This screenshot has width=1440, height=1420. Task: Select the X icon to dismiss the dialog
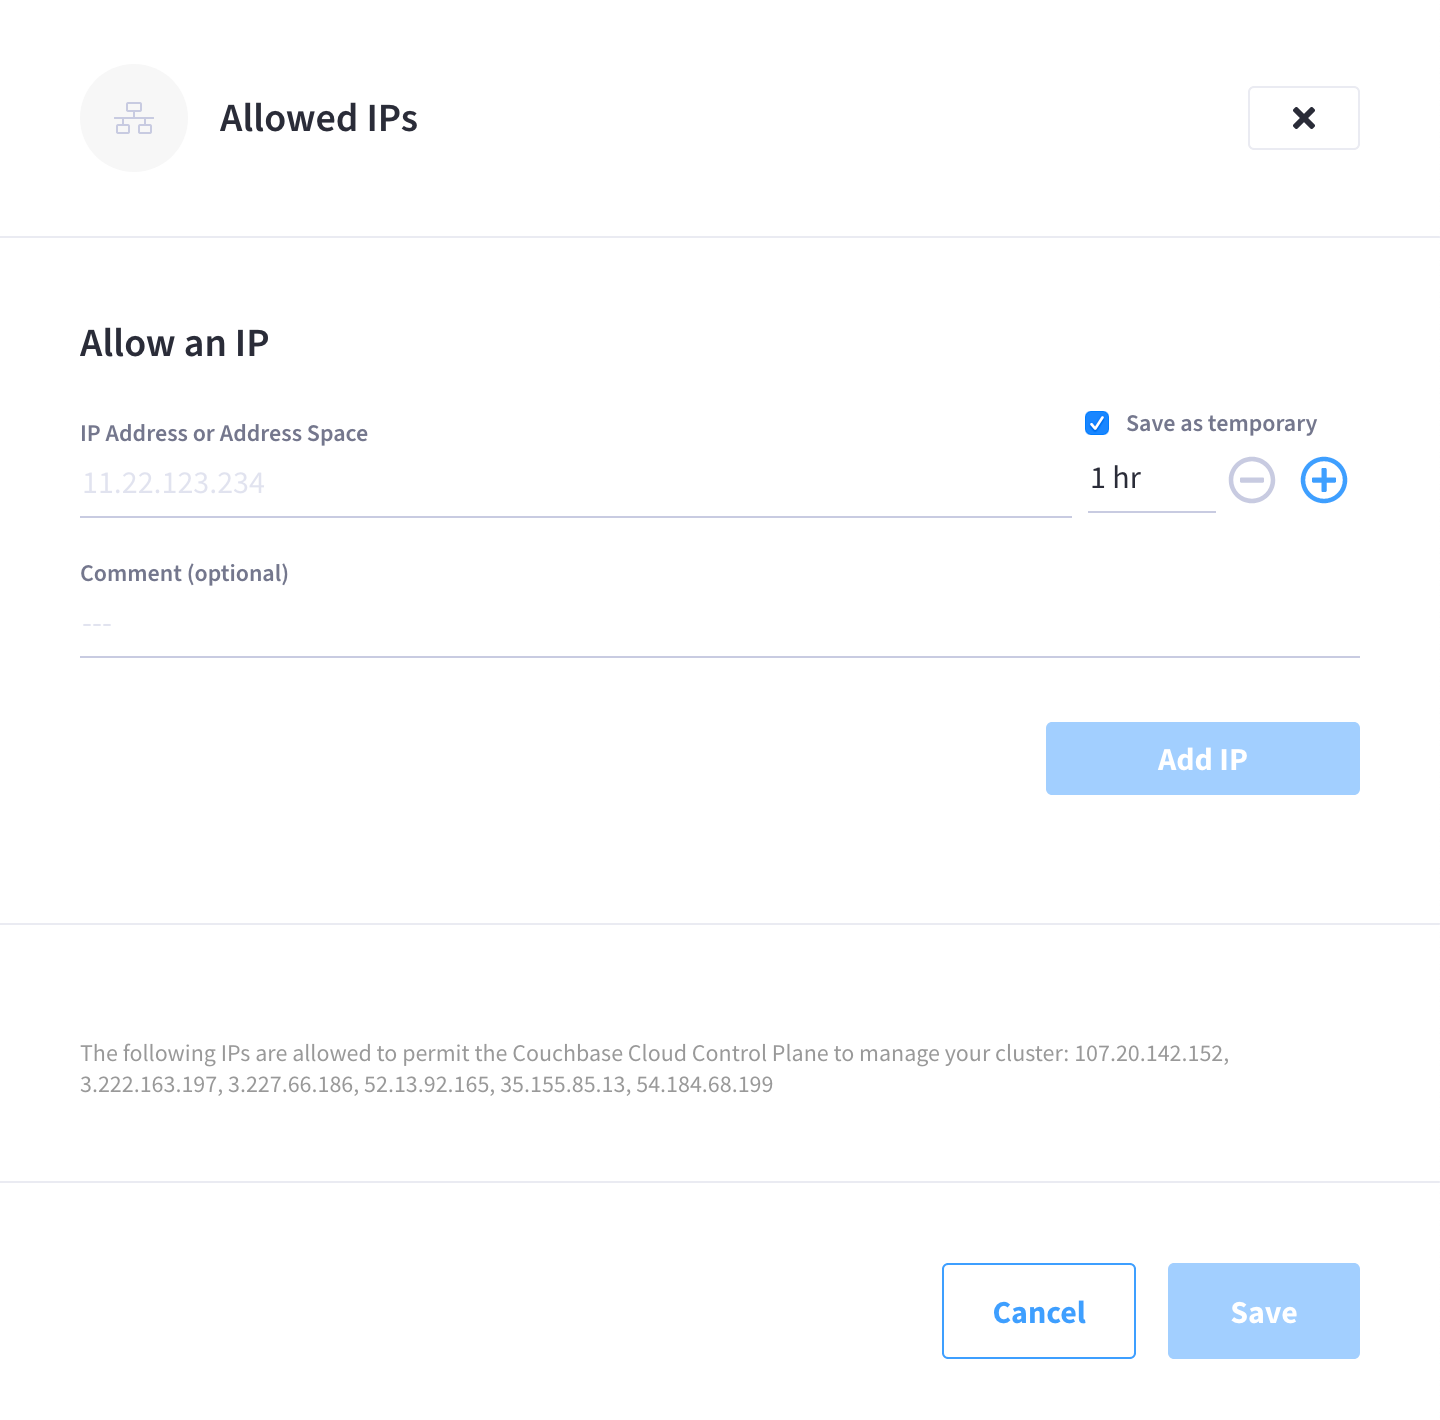1303,118
